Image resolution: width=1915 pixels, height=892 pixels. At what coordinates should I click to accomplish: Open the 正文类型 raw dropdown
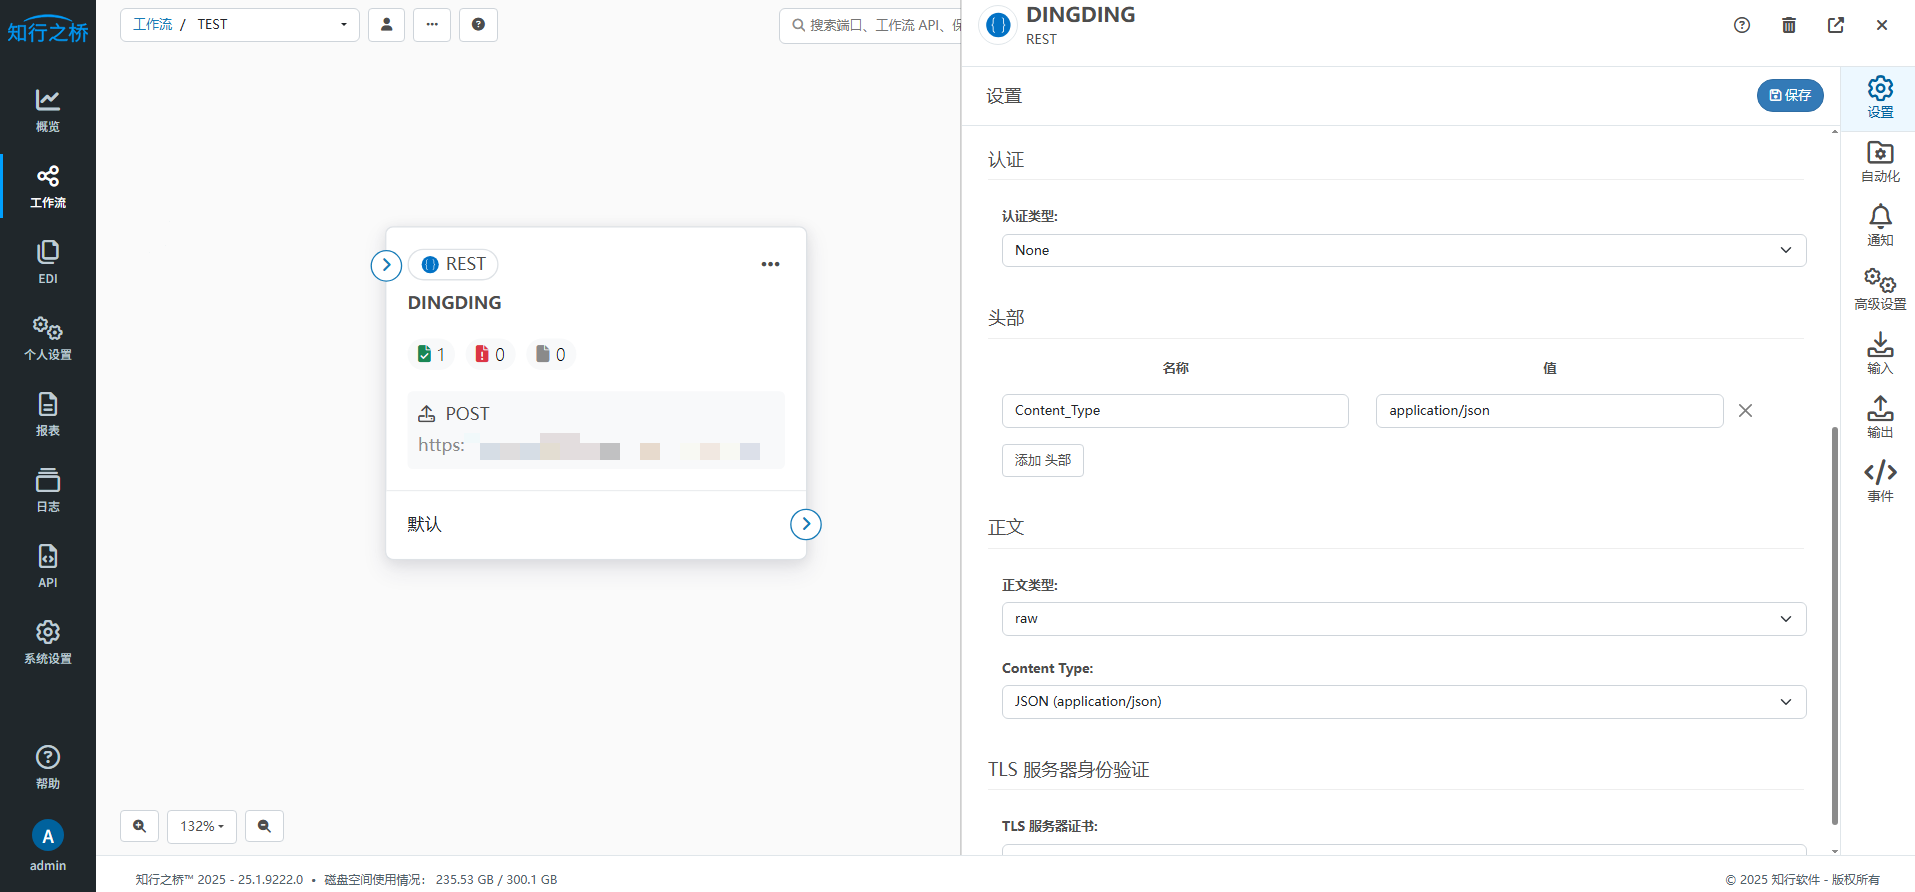pos(1404,619)
